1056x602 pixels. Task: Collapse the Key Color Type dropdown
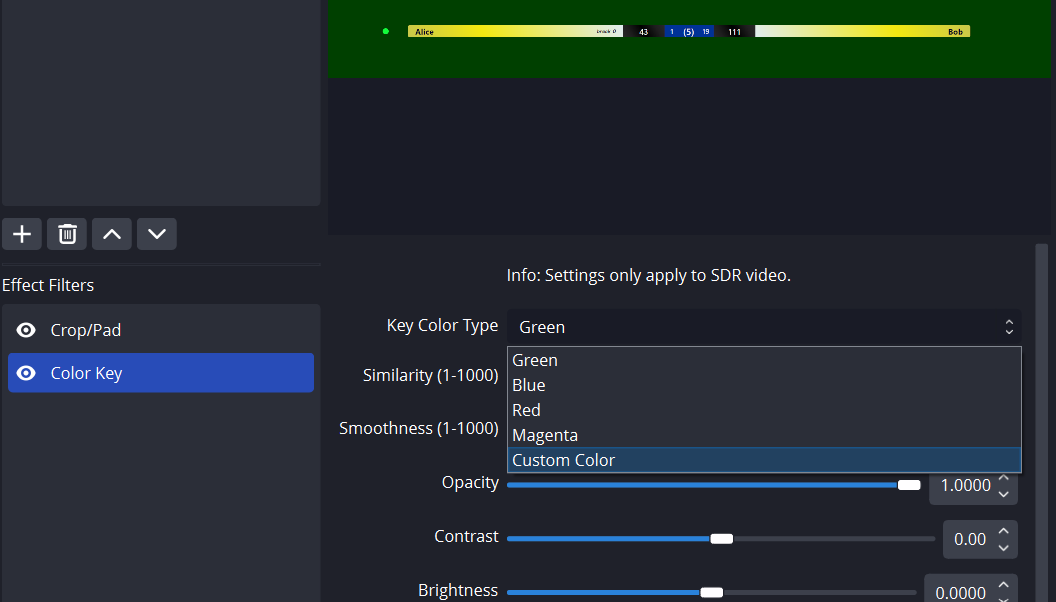pos(764,327)
